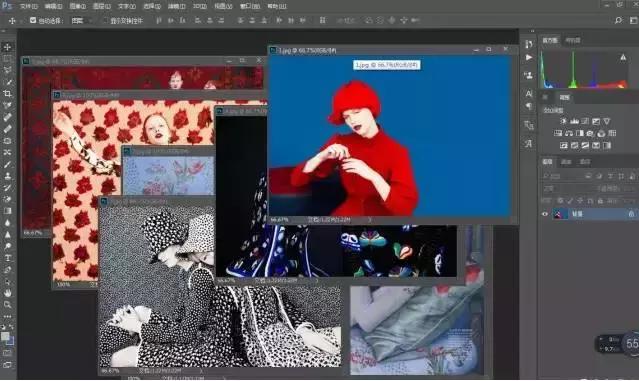The image size is (639, 381).
Task: Select the Rectangular Marquee tool
Action: (7, 59)
